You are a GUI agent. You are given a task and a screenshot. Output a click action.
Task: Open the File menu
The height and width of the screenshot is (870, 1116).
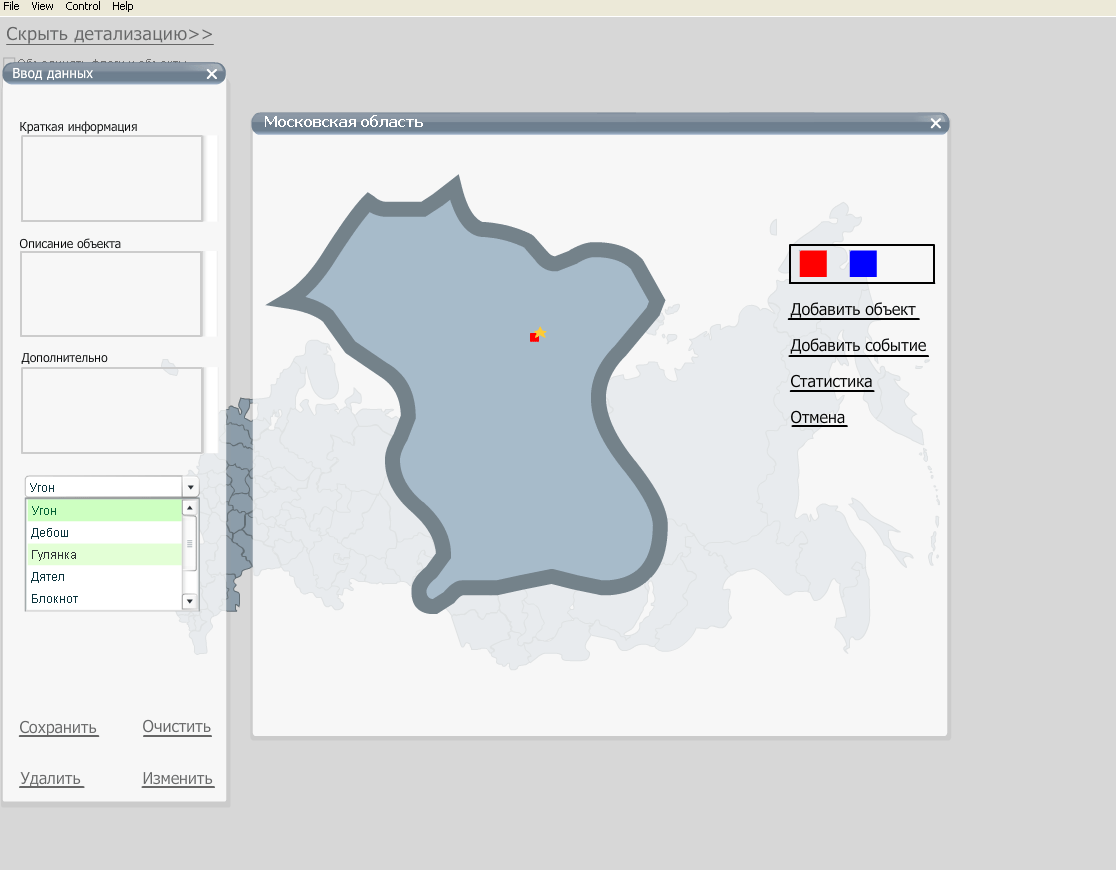12,6
